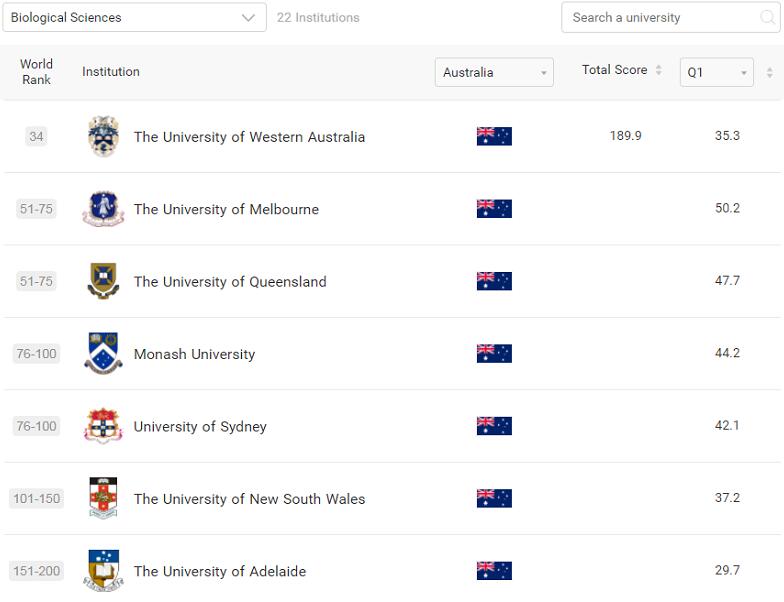The image size is (784, 602).
Task: Open Monash University institution page
Action: [194, 354]
